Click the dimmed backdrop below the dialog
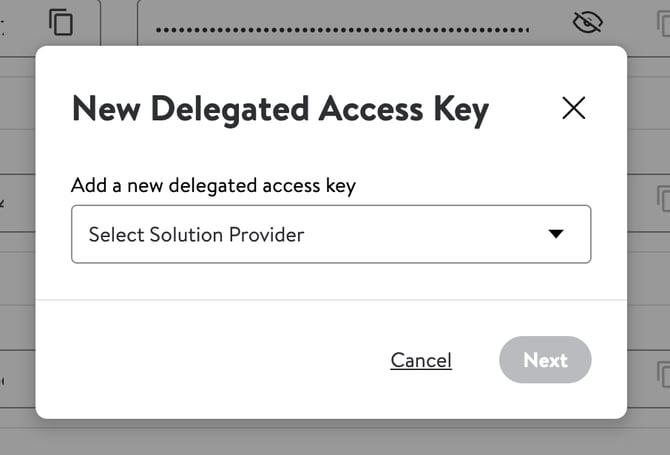 click(330, 438)
